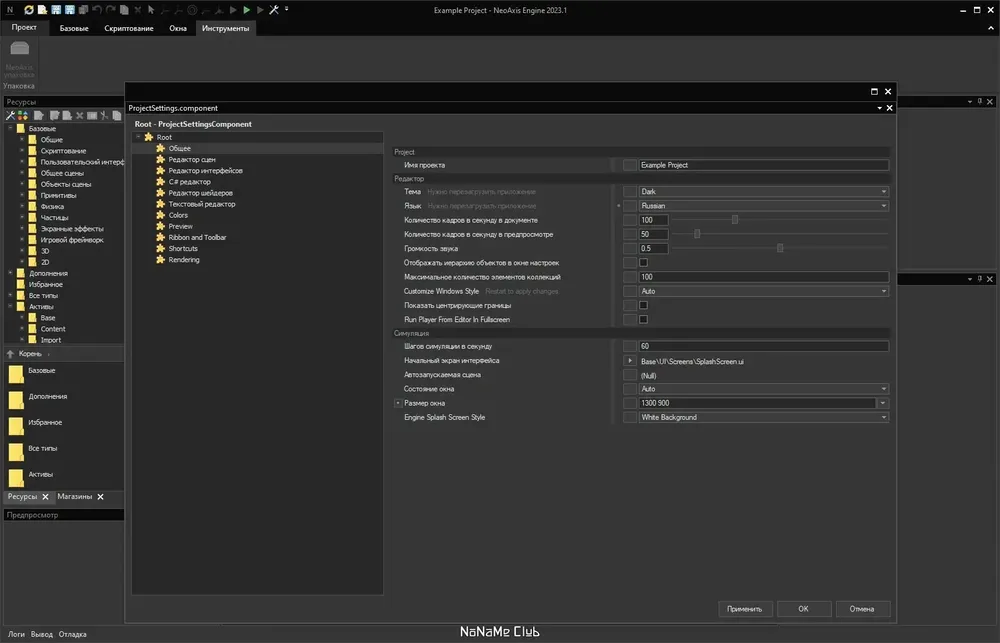This screenshot has width=1000, height=643.
Task: Click the green Play button in top toolbar
Action: pos(246,10)
